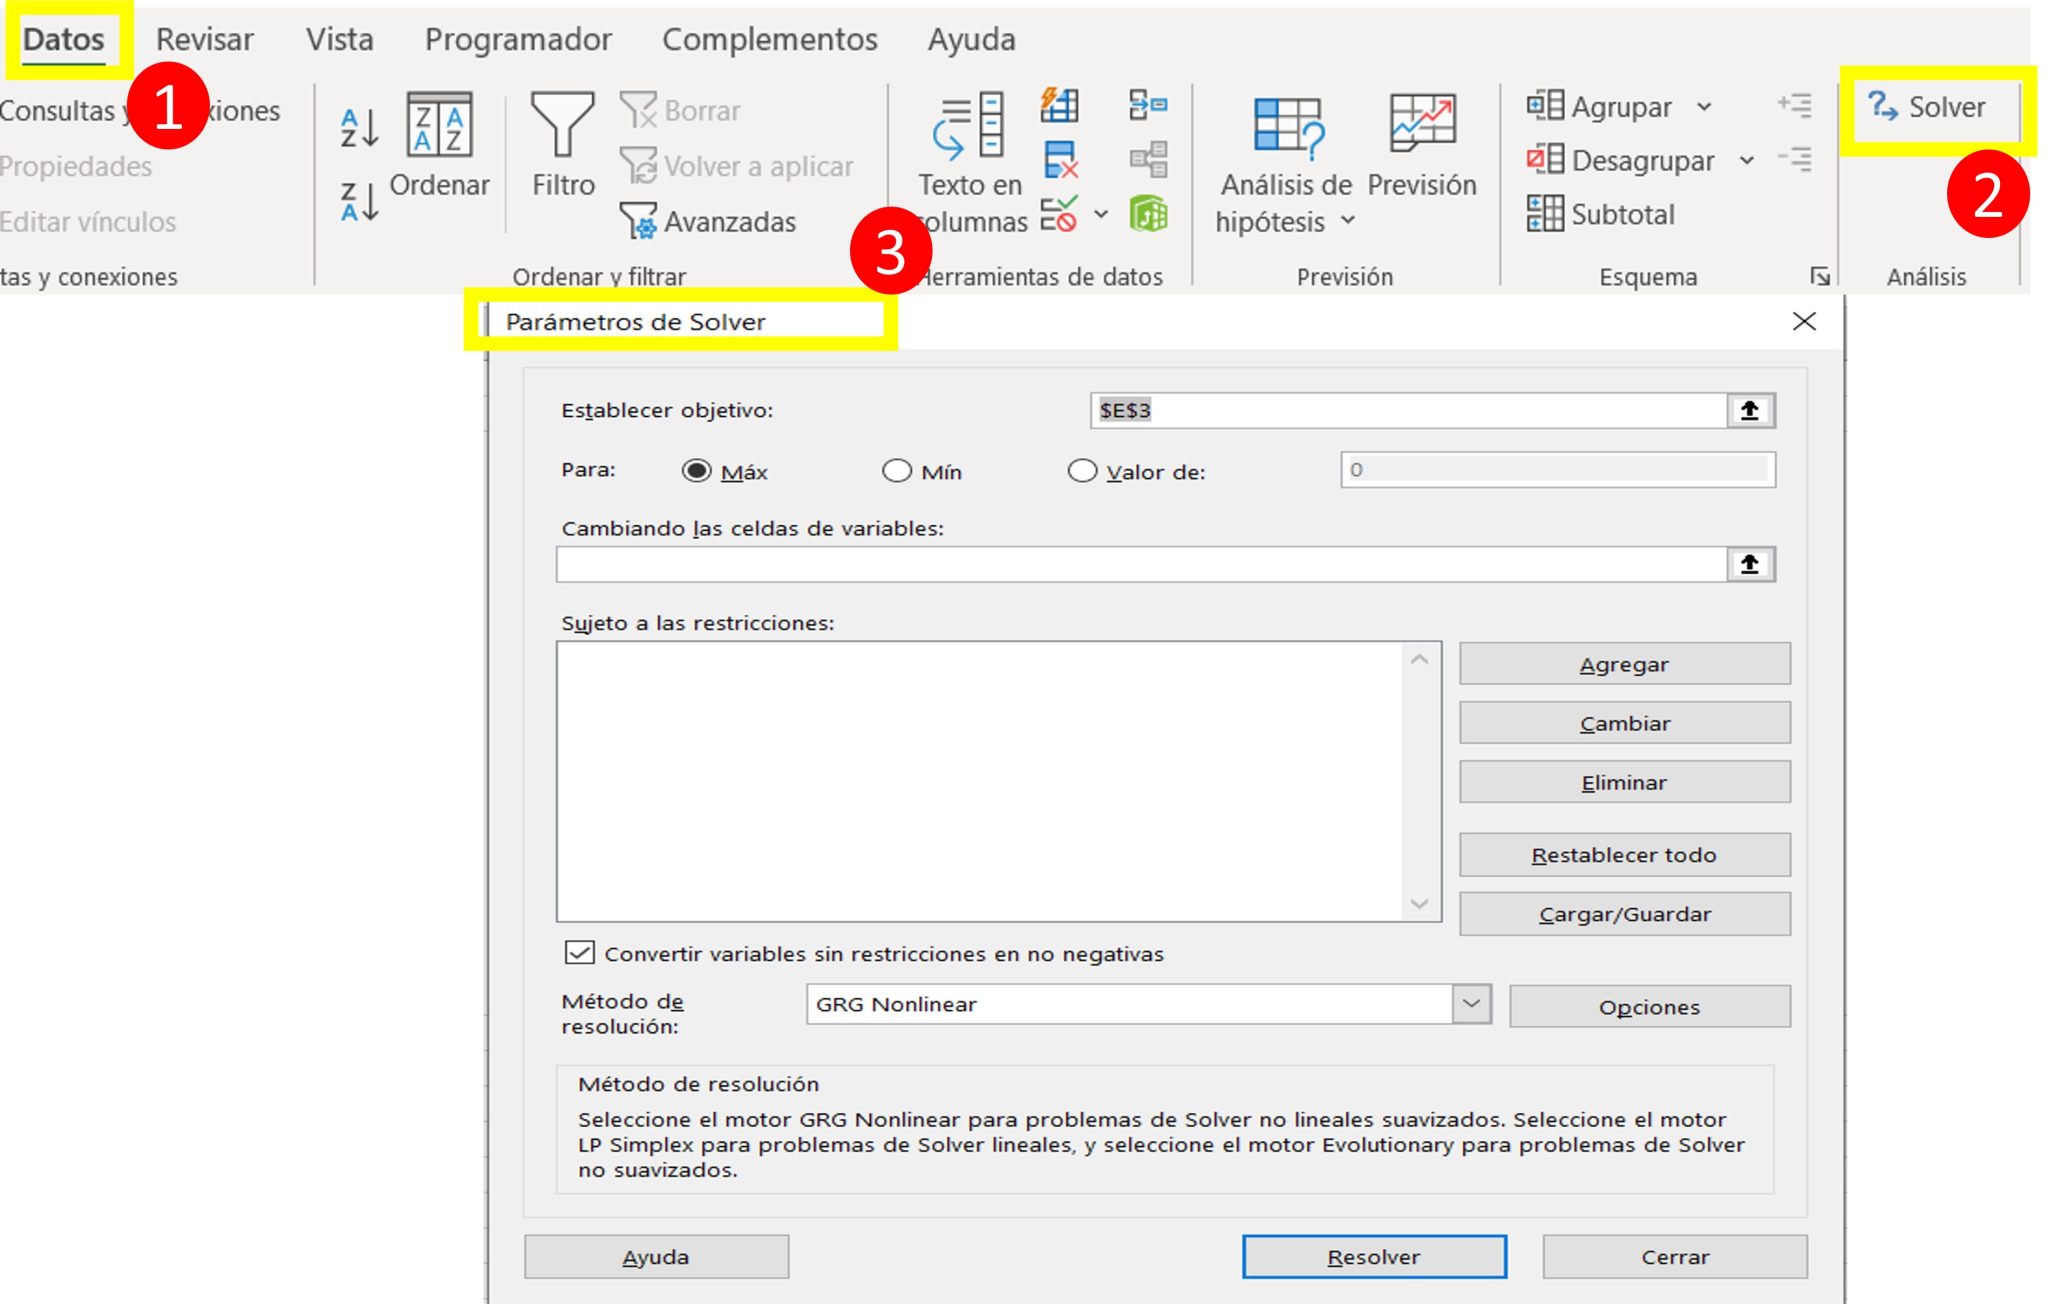Uncheck Convertir variables sin restricciones checkbox
Image resolution: width=2048 pixels, height=1304 pixels.
point(580,953)
